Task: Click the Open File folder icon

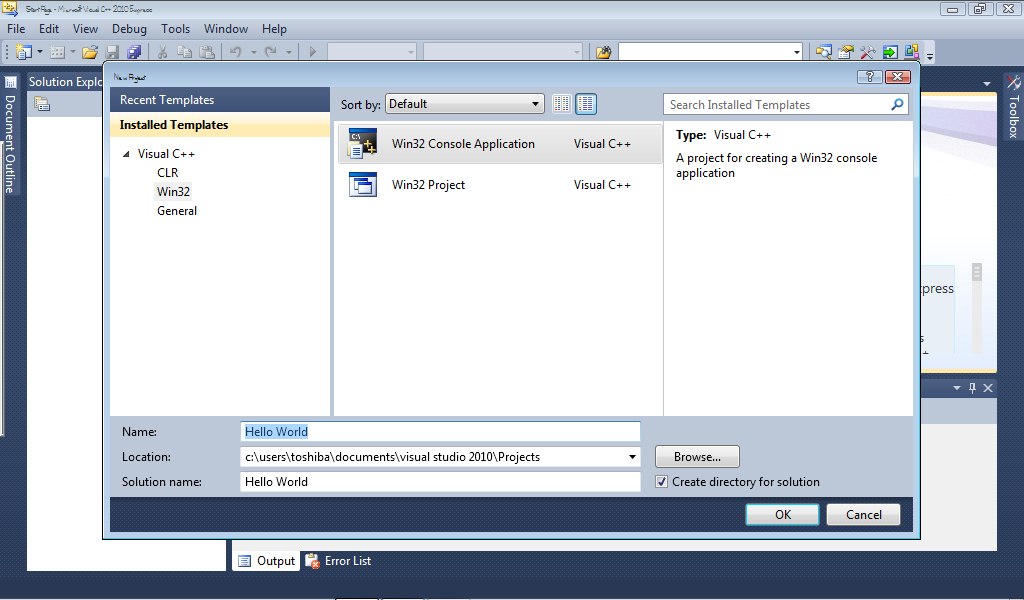Action: coord(89,52)
